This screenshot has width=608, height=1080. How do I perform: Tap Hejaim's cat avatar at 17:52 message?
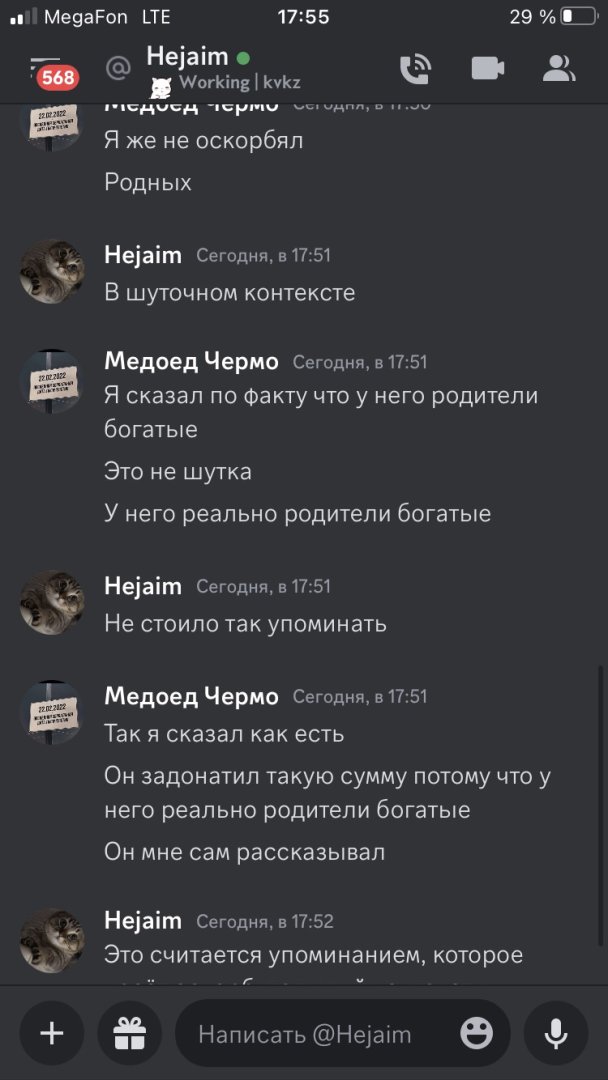coord(52,940)
